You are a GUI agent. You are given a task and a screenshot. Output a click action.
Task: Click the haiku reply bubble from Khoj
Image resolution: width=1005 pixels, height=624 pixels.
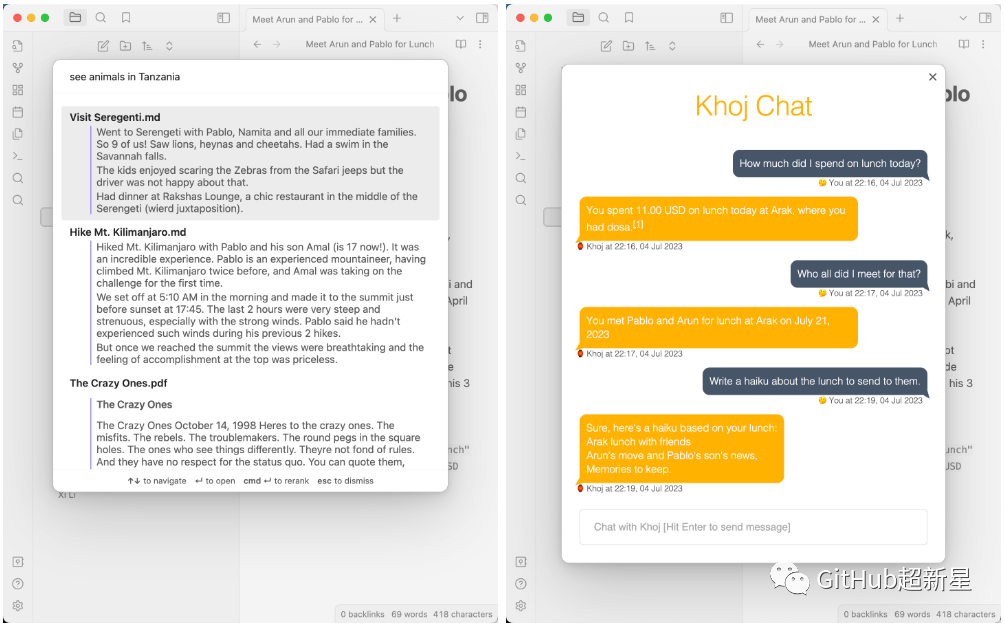pyautogui.click(x=681, y=448)
